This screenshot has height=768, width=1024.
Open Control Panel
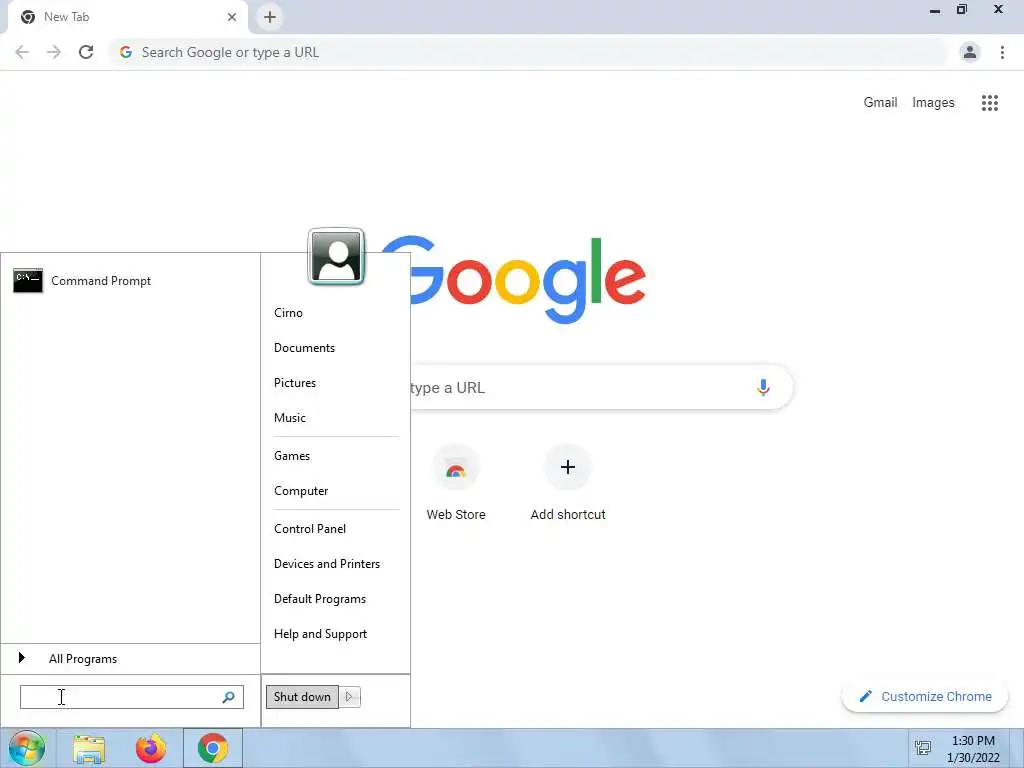coord(310,529)
